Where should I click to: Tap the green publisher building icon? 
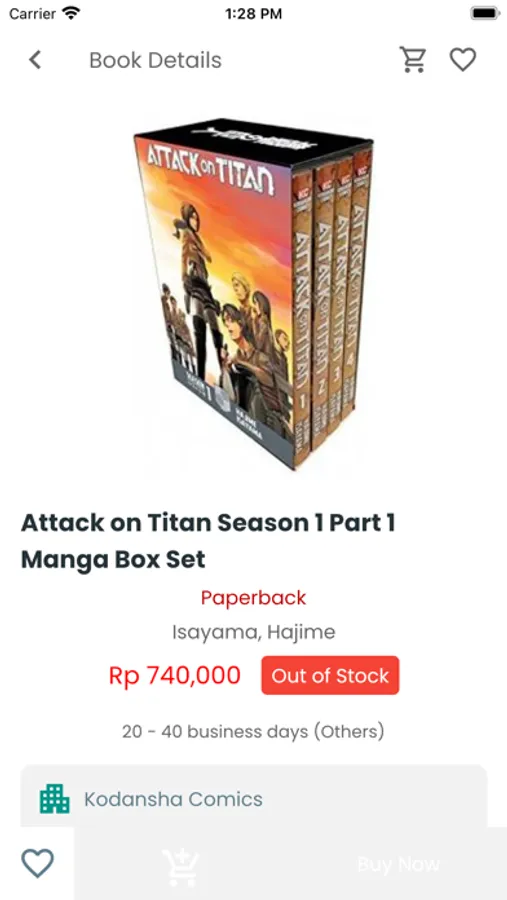[x=55, y=798]
